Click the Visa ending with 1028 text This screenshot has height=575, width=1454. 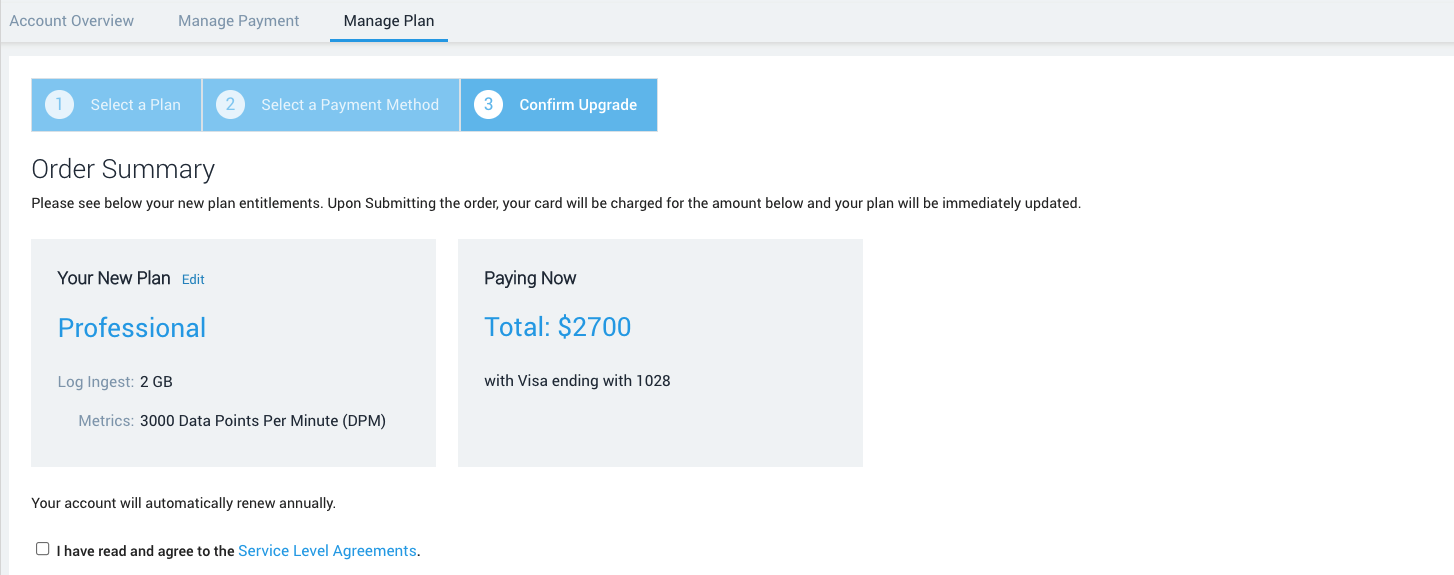[x=577, y=381]
